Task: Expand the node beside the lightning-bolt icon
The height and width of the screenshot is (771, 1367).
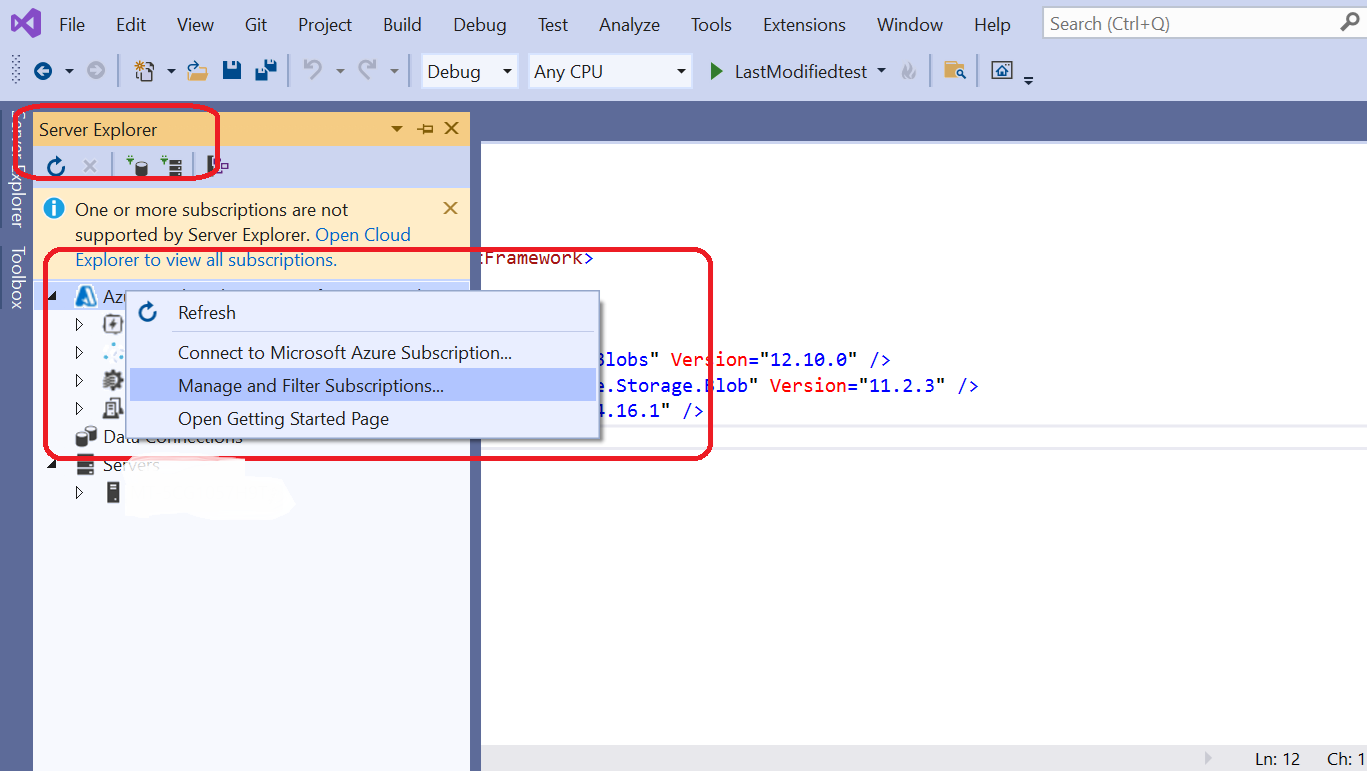Action: point(80,324)
